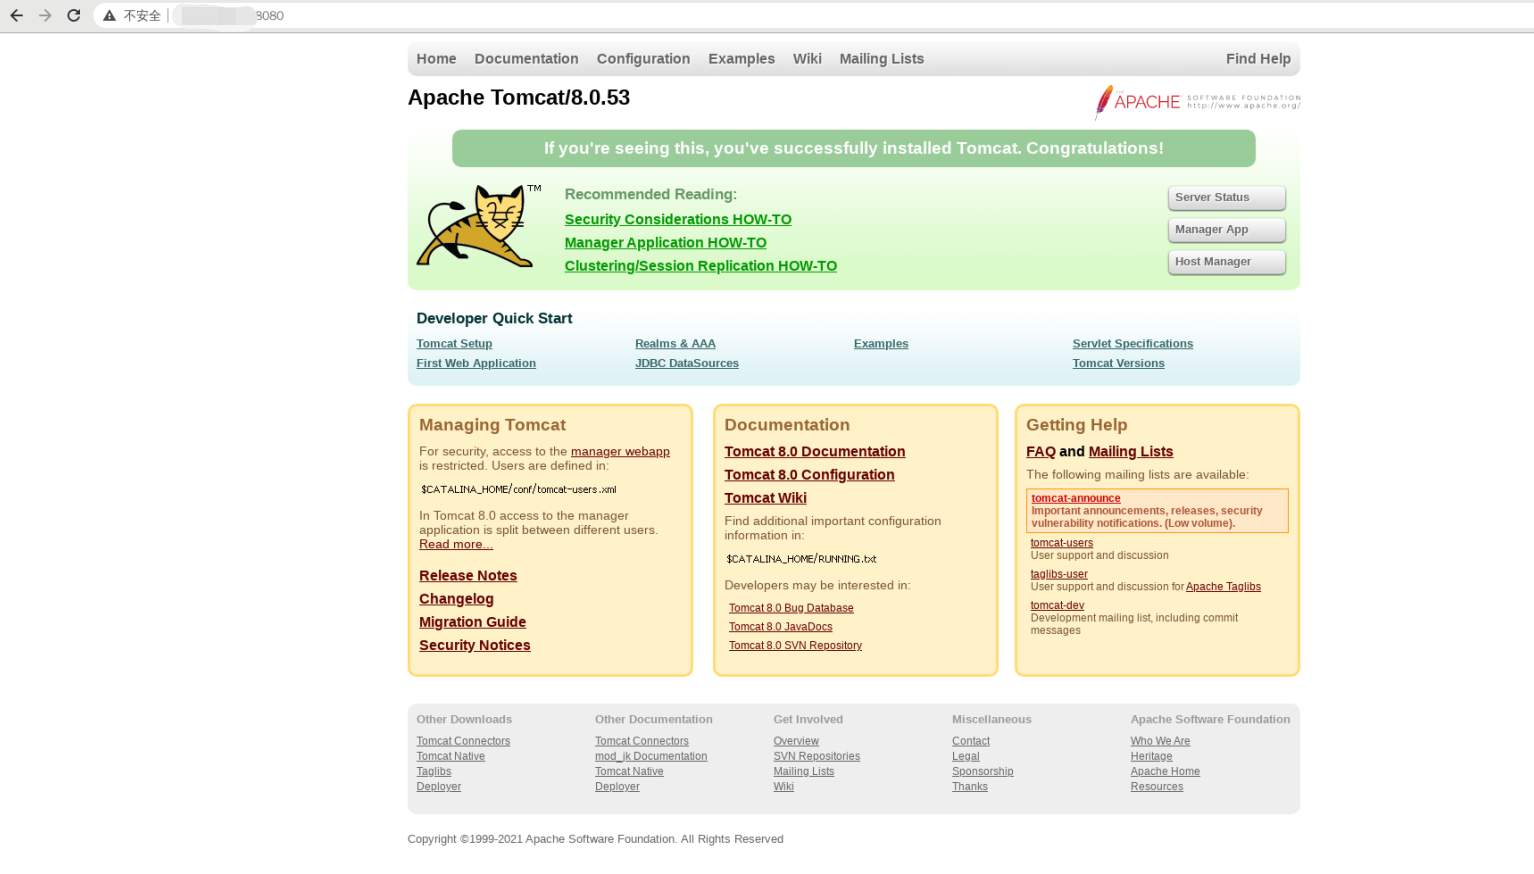Open Apache Taglibs link
This screenshot has width=1534, height=874.
[1223, 587]
